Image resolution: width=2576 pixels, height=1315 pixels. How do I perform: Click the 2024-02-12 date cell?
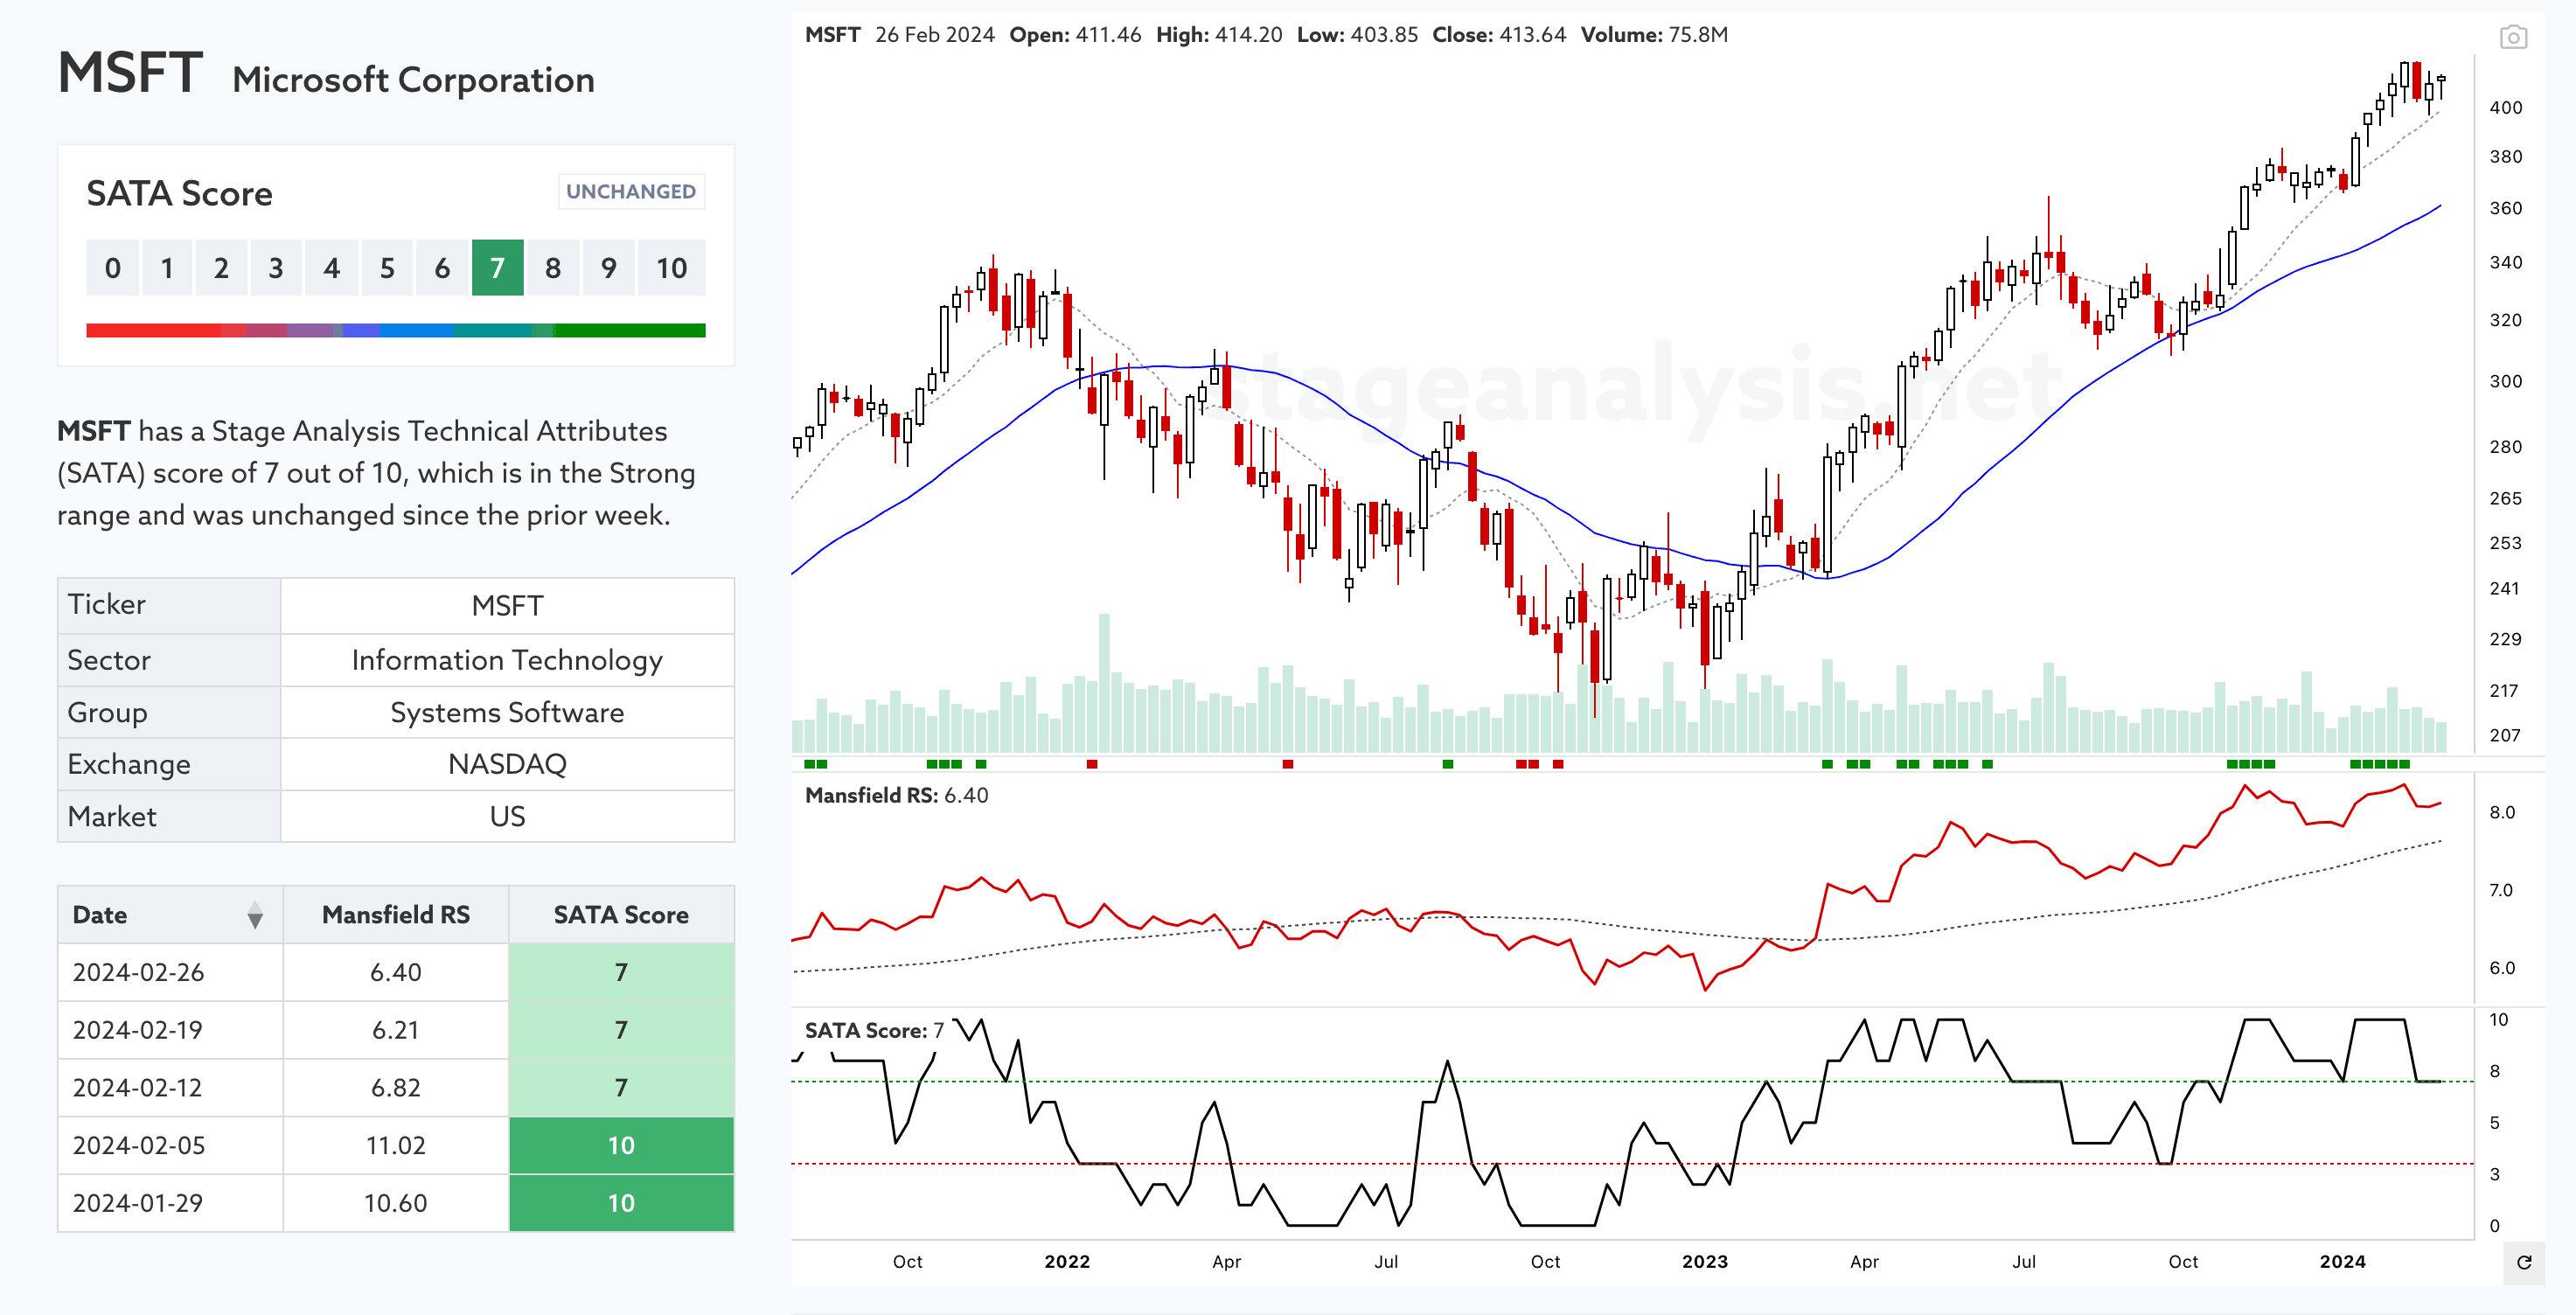171,1088
